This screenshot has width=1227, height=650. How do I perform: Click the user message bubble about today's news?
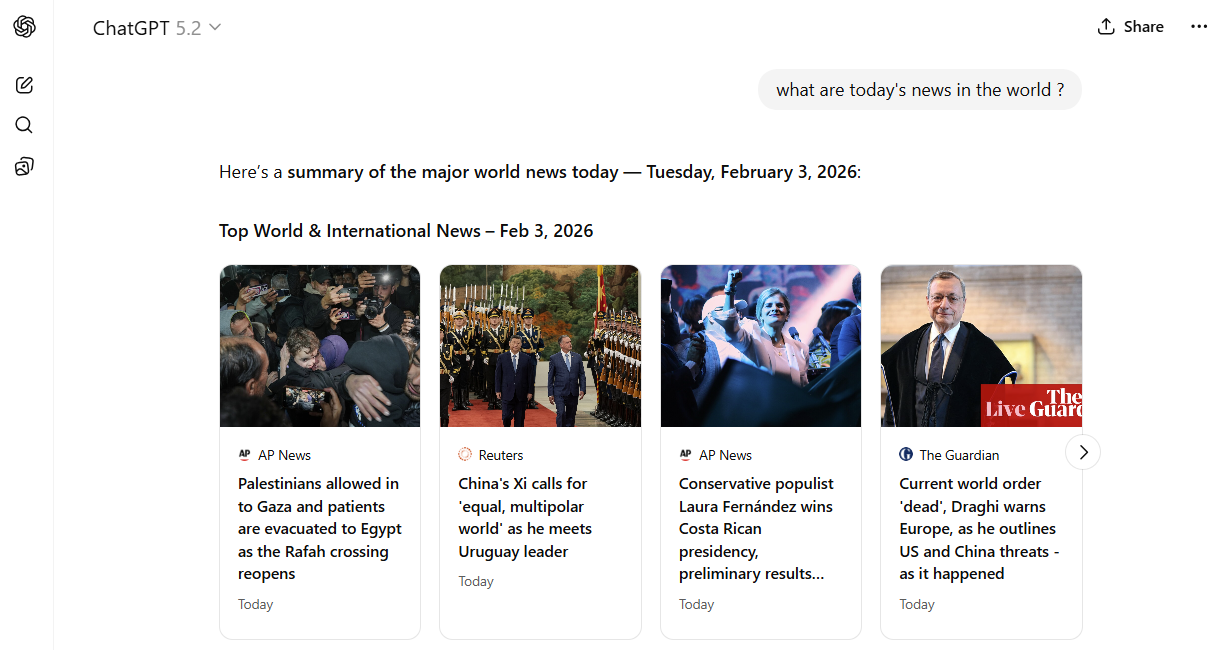(x=919, y=90)
